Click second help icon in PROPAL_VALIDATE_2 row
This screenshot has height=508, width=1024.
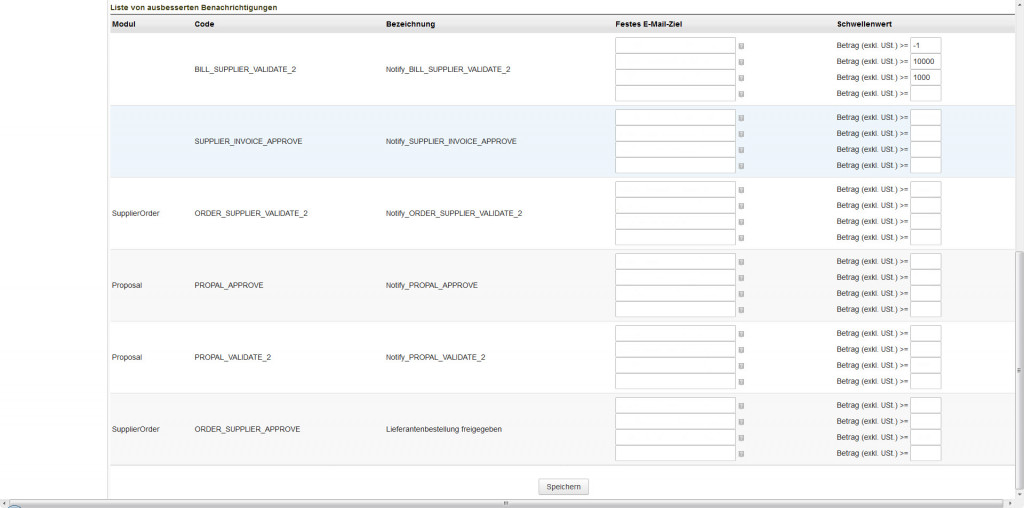pyautogui.click(x=741, y=350)
